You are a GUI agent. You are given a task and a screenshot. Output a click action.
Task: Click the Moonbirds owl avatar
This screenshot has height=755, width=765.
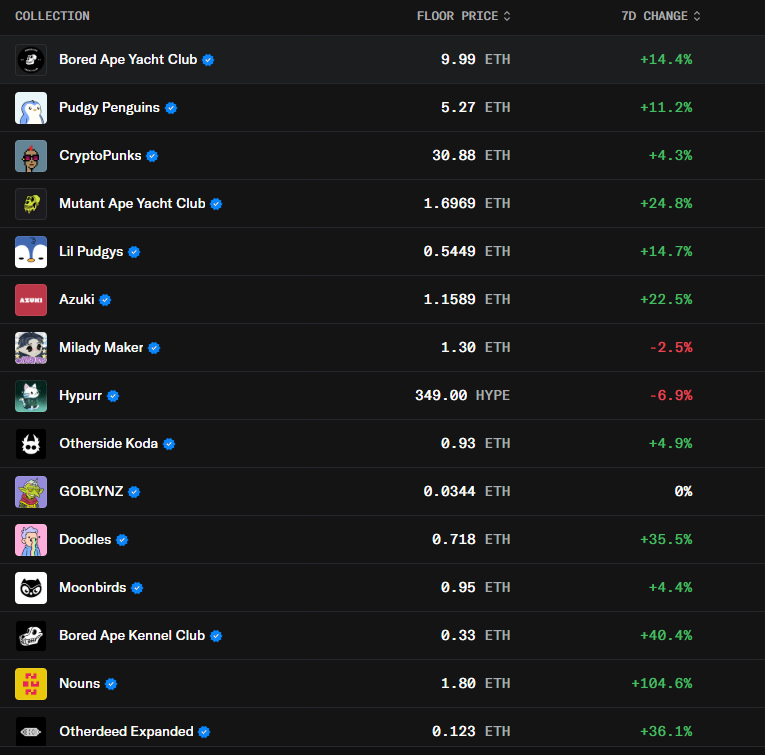click(31, 588)
